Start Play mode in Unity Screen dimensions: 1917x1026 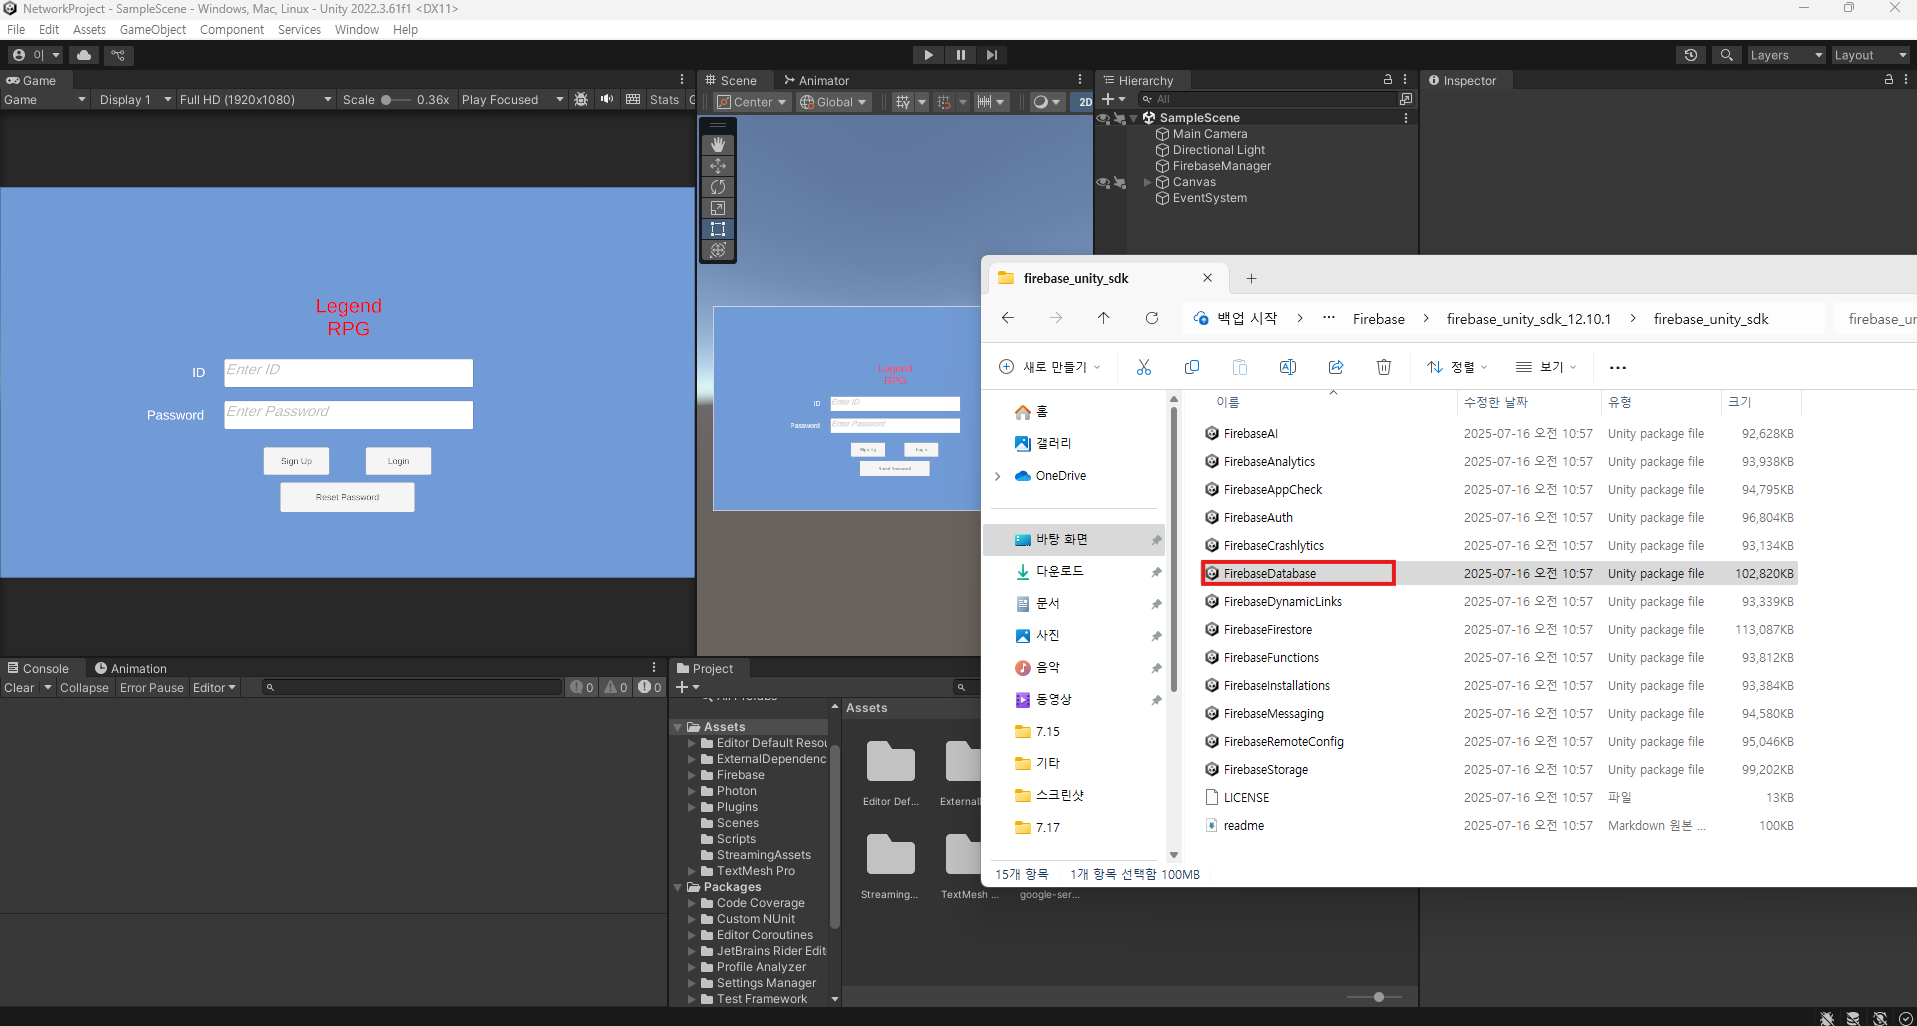coord(928,55)
